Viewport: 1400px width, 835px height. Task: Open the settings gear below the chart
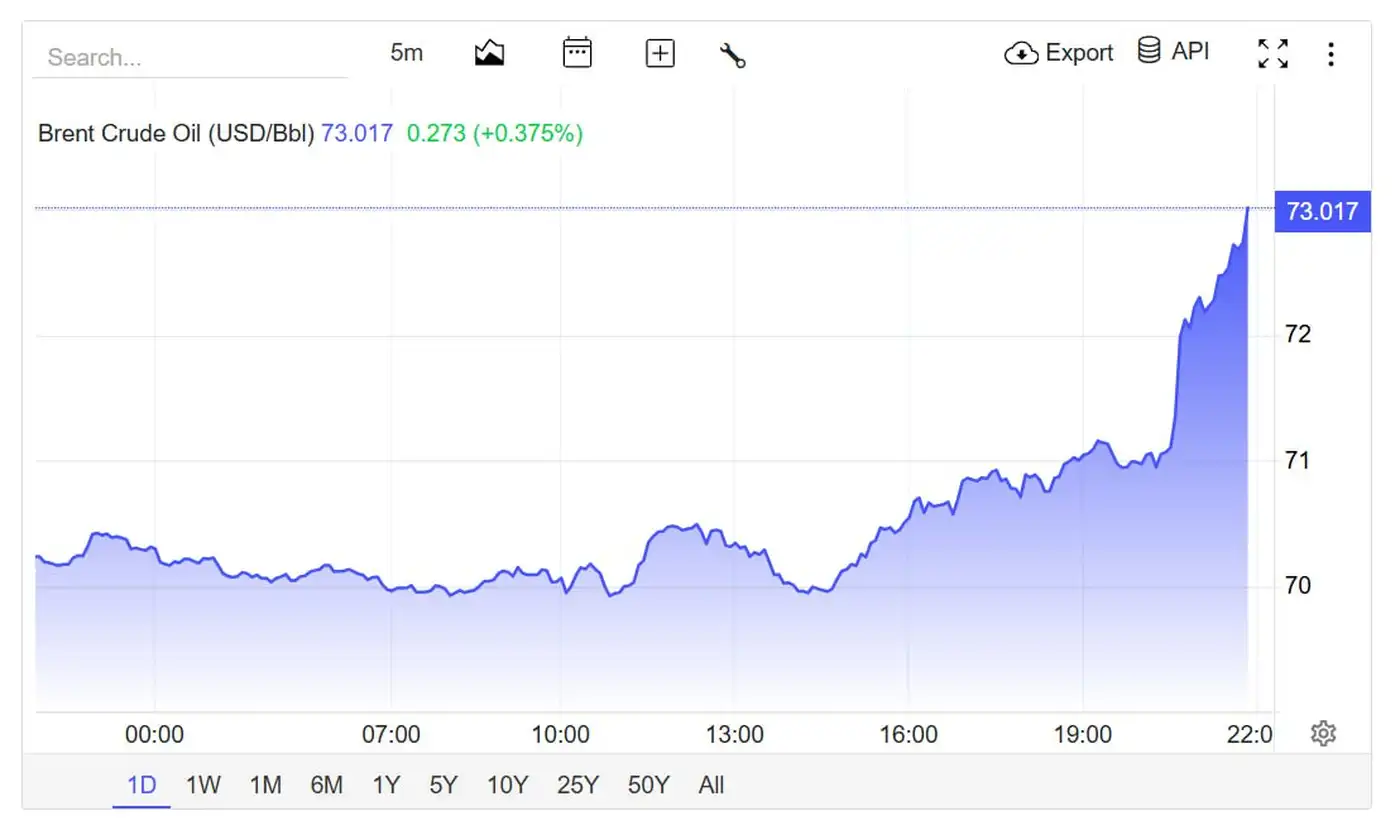point(1323,733)
